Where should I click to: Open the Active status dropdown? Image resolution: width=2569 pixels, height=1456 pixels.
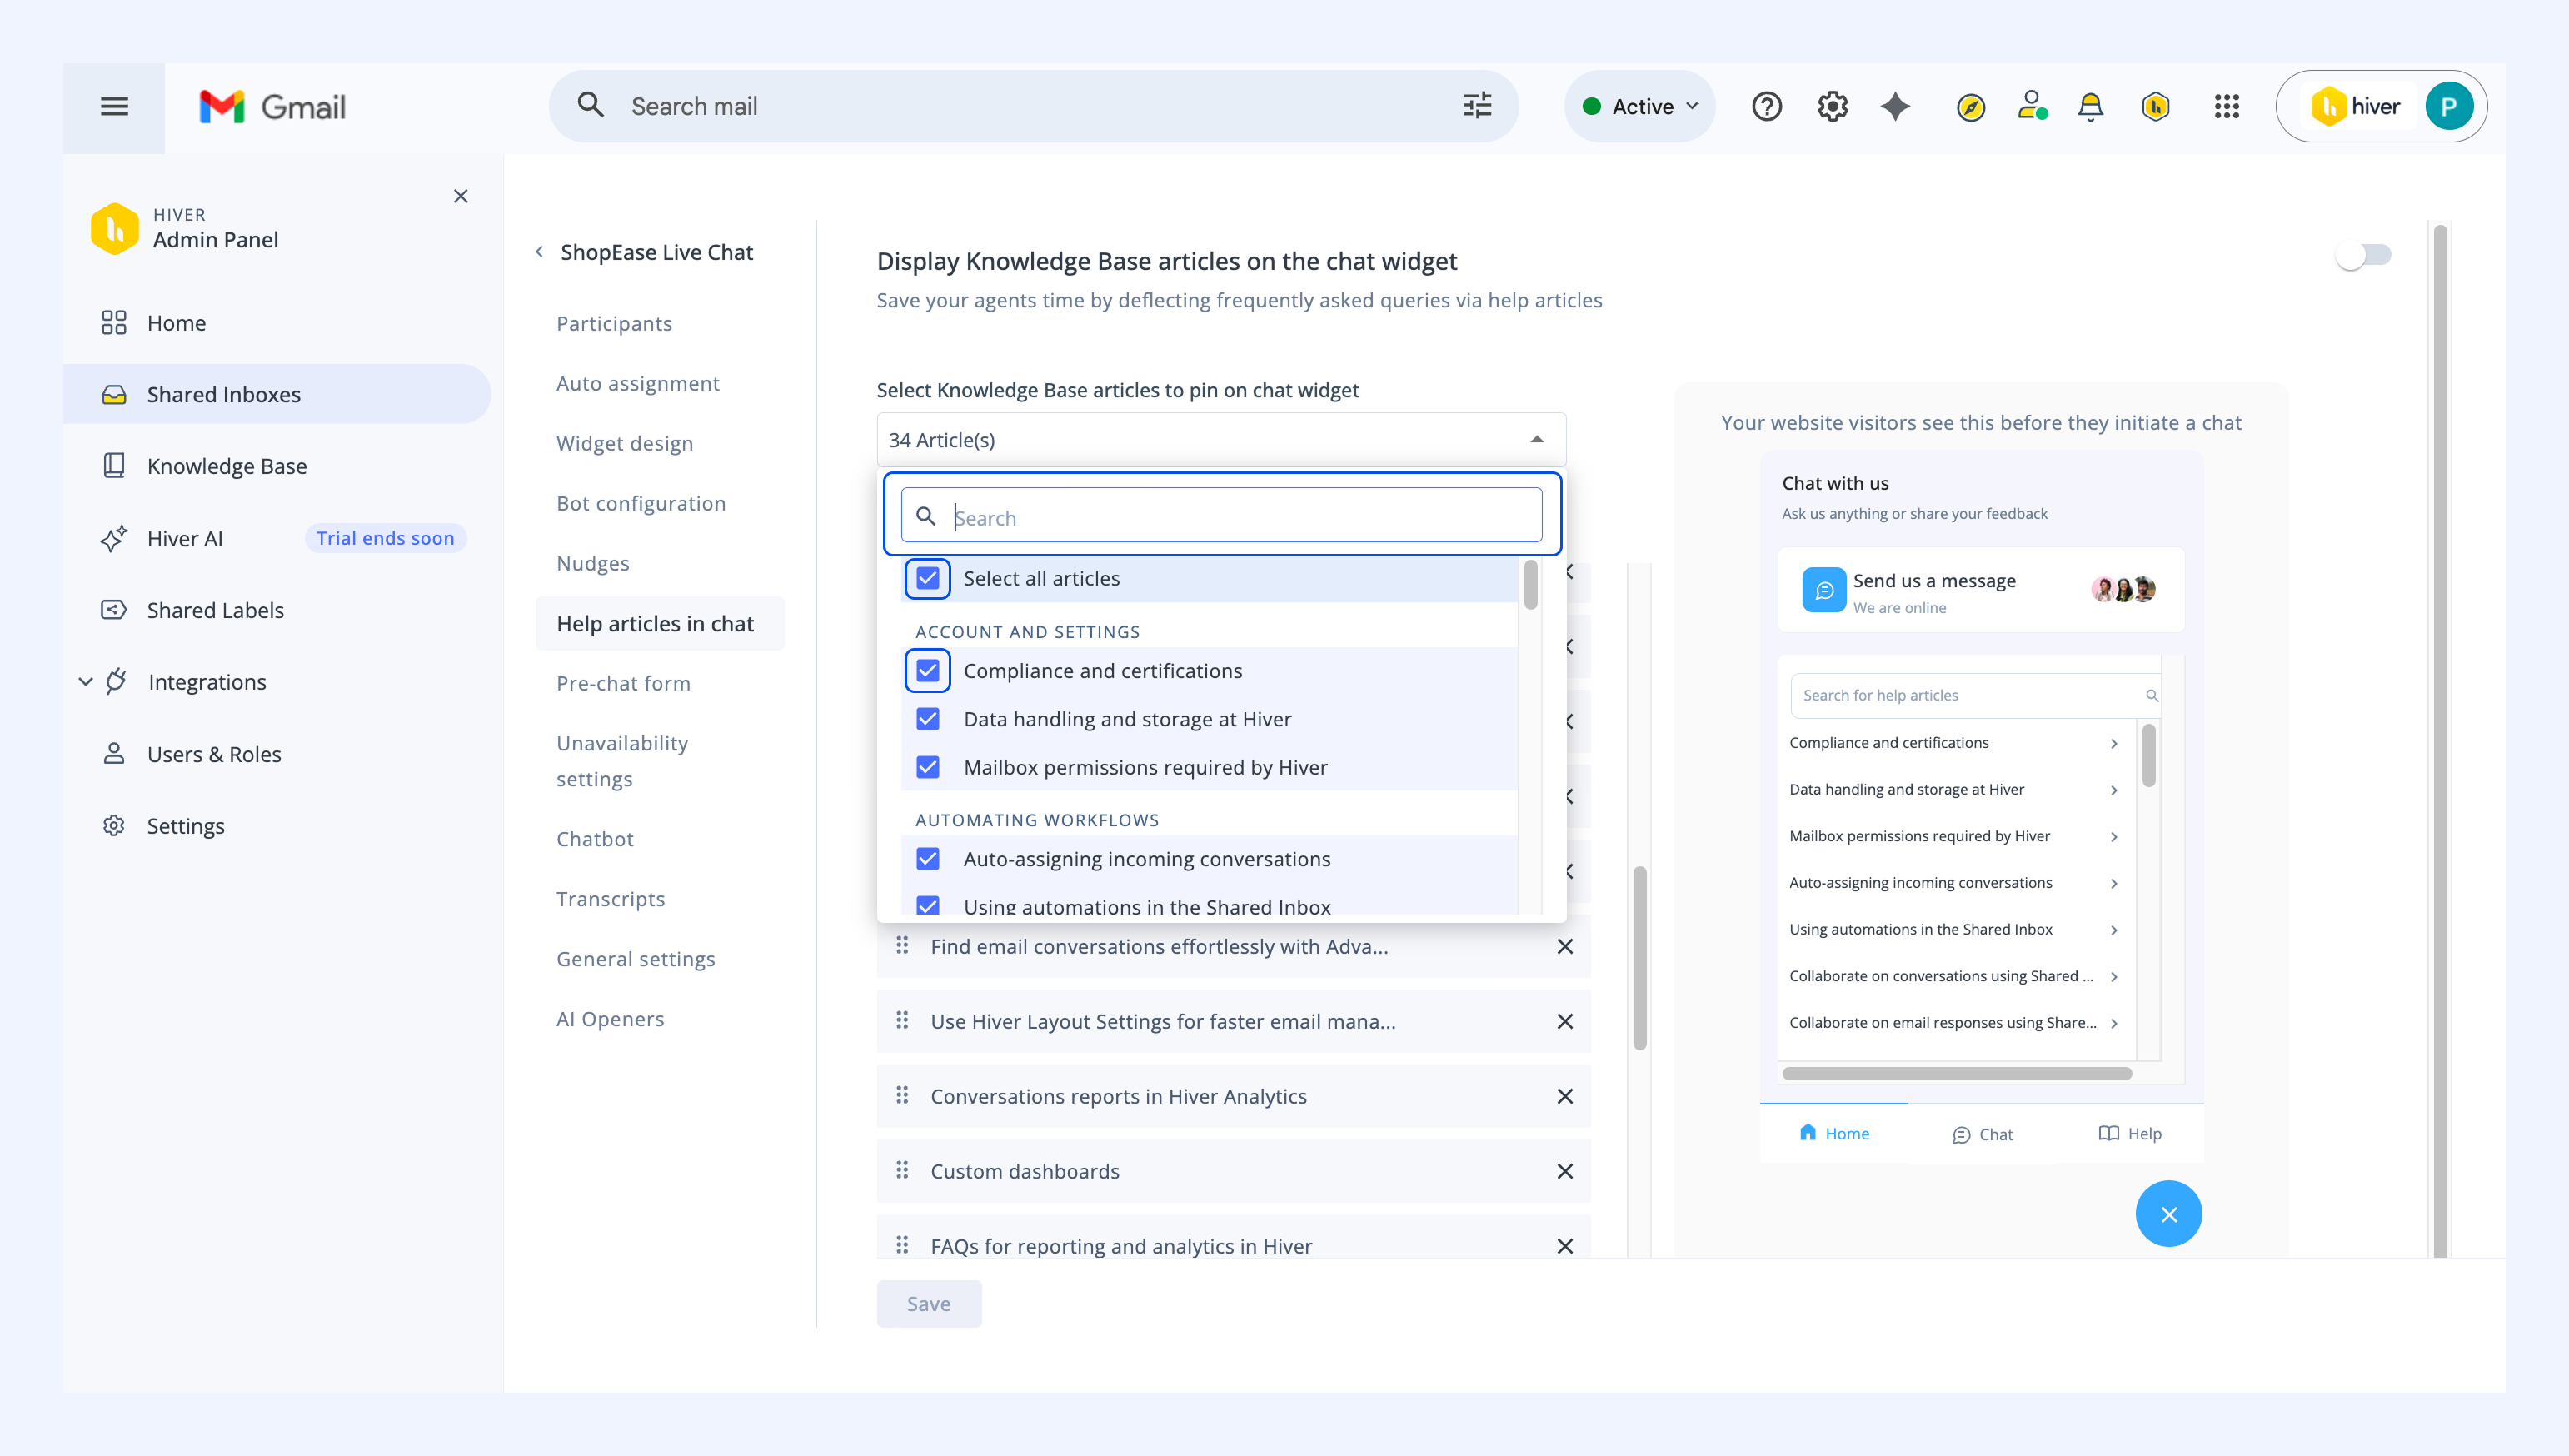(x=1639, y=106)
